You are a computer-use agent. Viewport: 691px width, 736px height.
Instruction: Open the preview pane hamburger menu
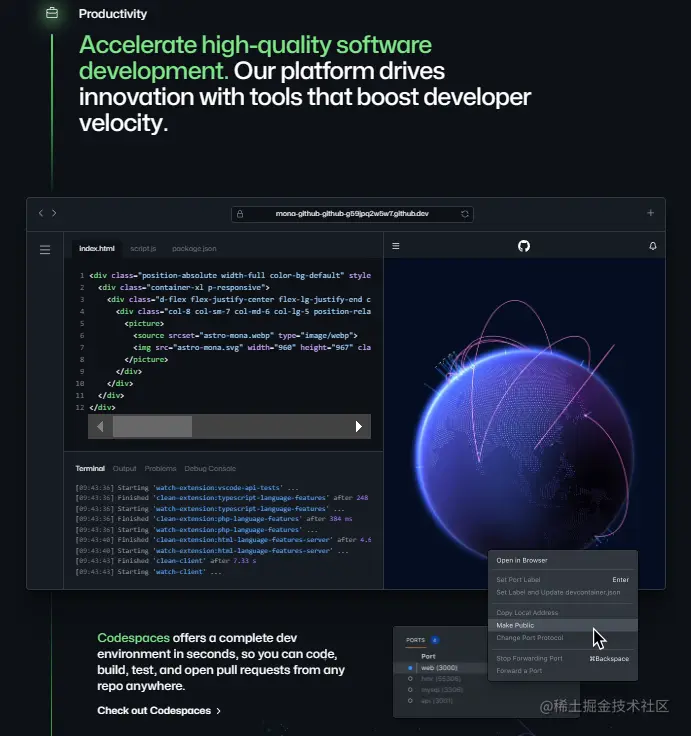pos(396,246)
